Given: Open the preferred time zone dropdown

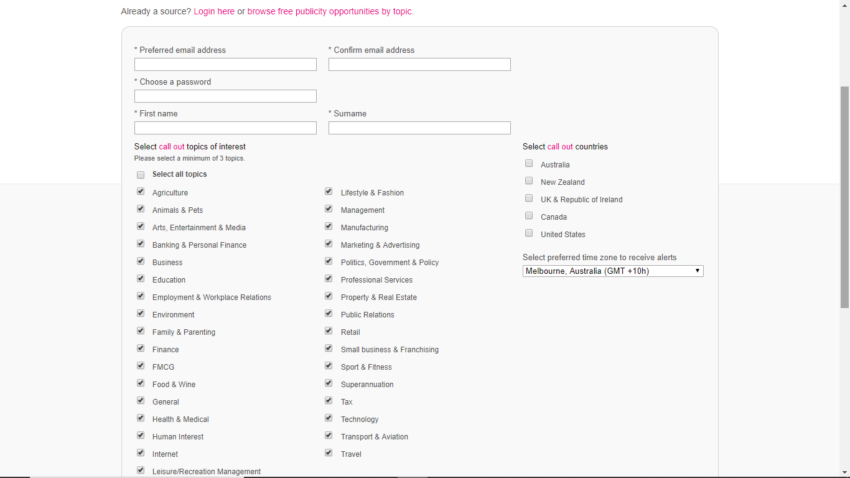Looking at the screenshot, I should [x=613, y=271].
